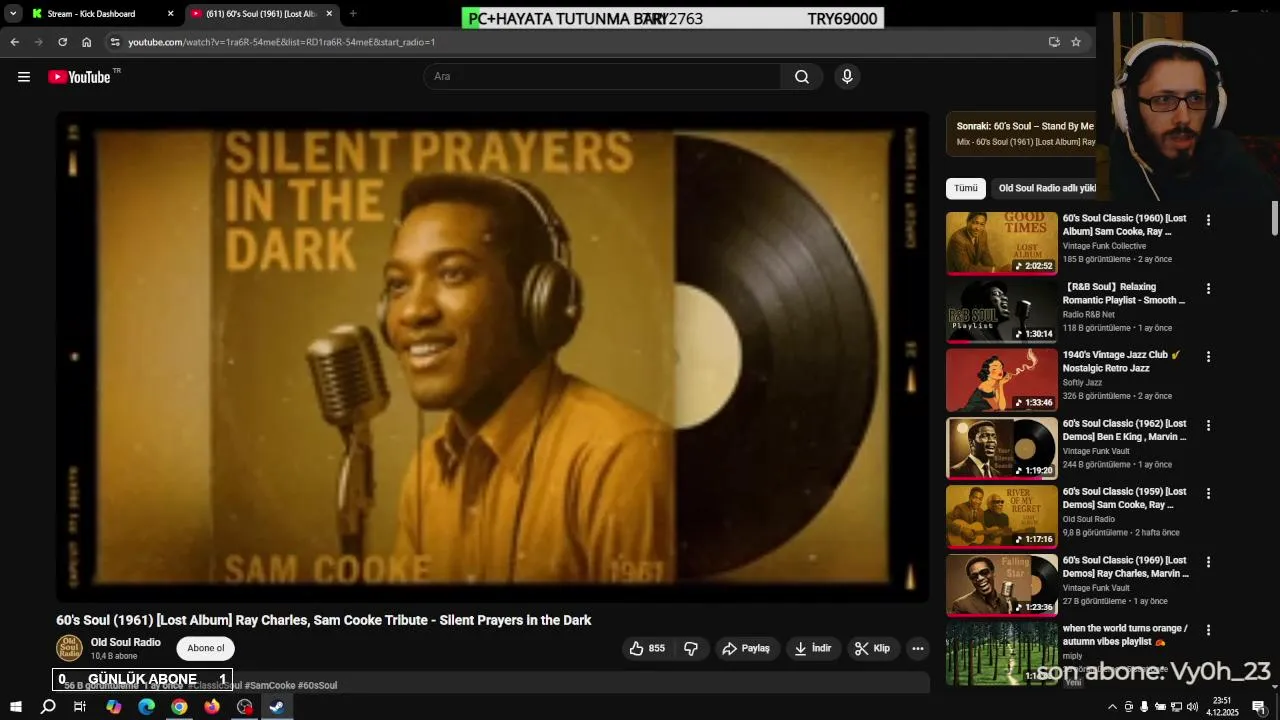Open a new browser tab
1280x720 pixels.
(353, 14)
